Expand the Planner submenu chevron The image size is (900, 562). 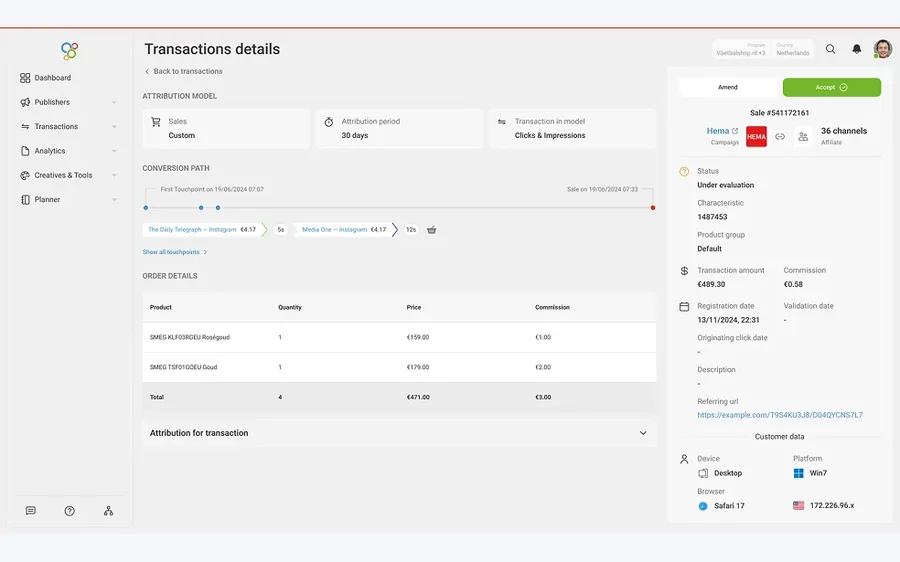click(114, 200)
